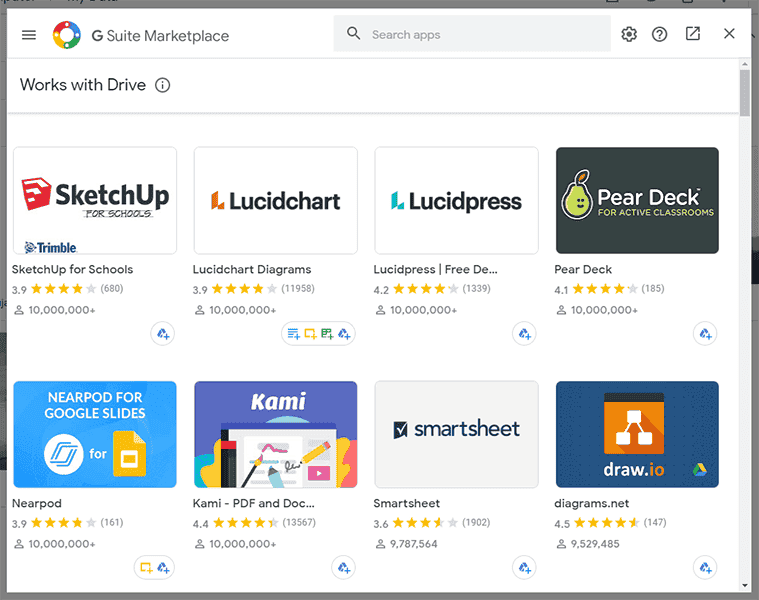Open the Smartsheet thumbnail
The image size is (759, 600).
coord(456,435)
